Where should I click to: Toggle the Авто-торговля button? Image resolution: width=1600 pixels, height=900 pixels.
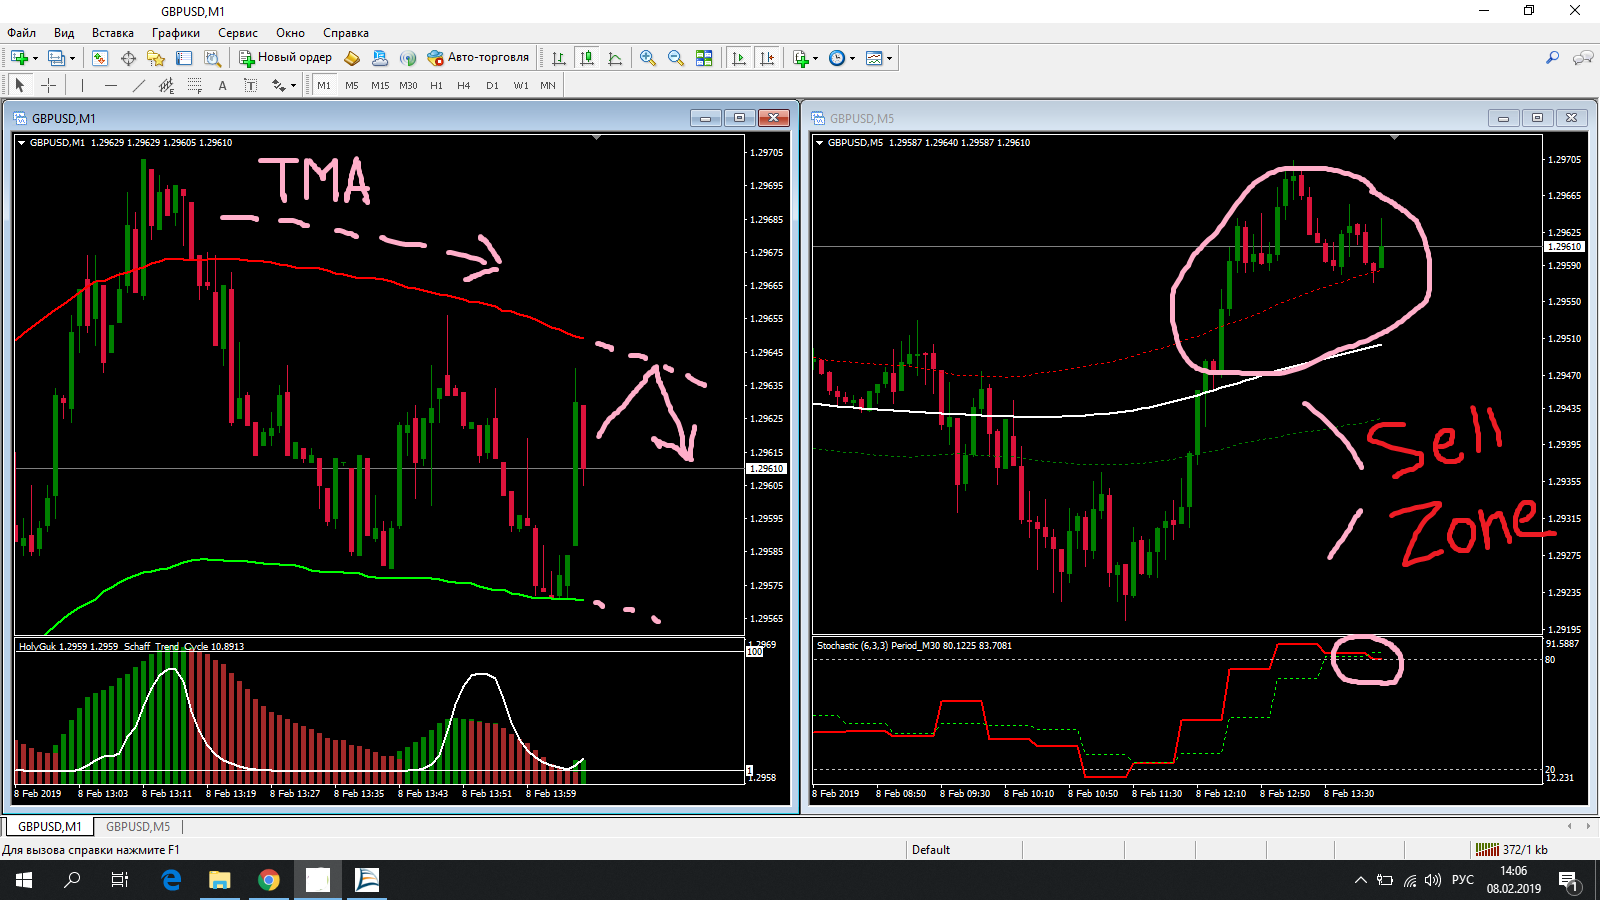pyautogui.click(x=478, y=58)
